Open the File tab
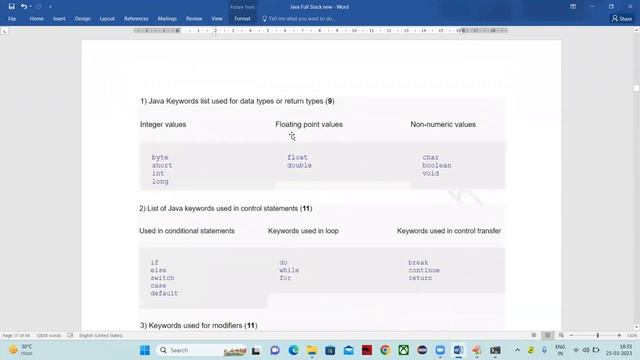The image size is (640, 360). (x=12, y=19)
